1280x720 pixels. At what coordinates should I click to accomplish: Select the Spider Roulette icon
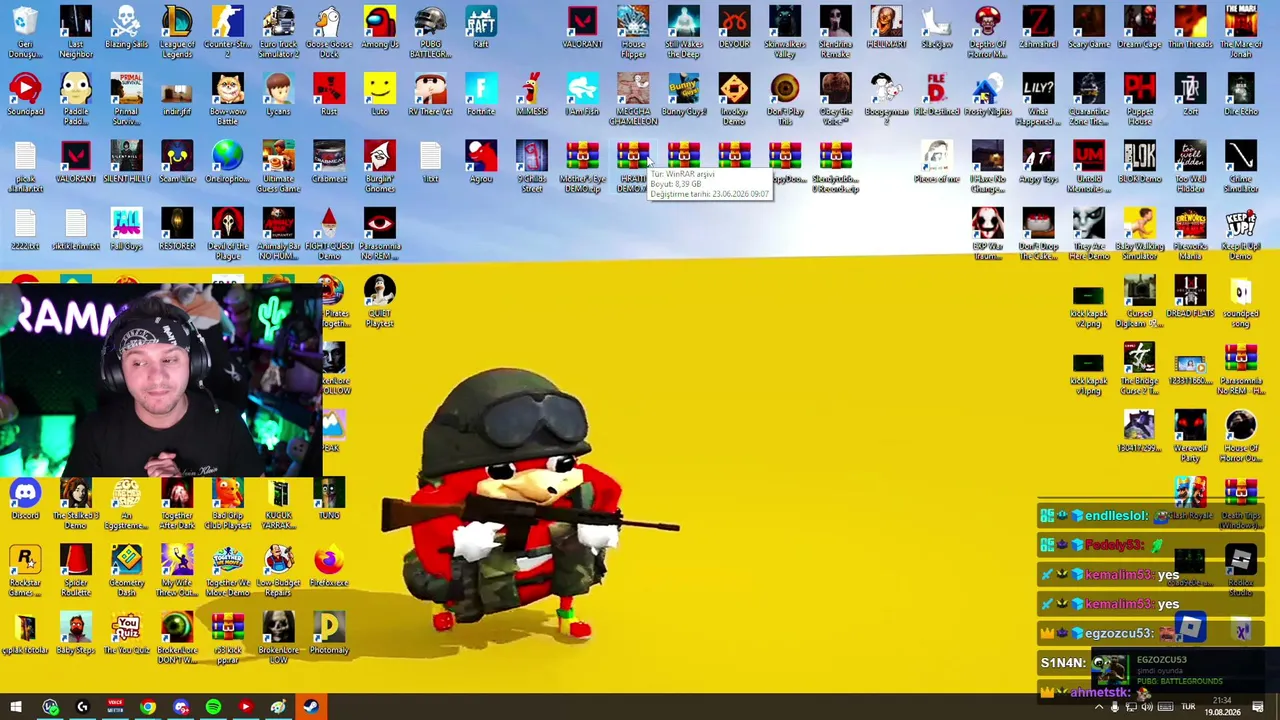(75, 571)
